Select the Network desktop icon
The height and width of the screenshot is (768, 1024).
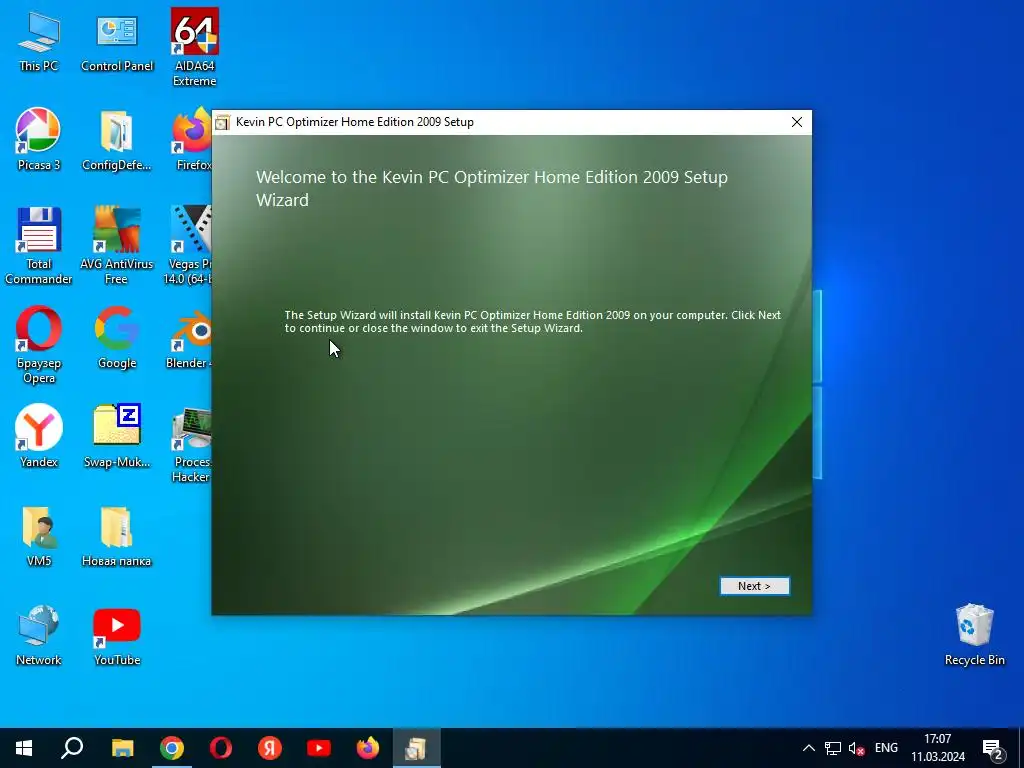pyautogui.click(x=39, y=635)
